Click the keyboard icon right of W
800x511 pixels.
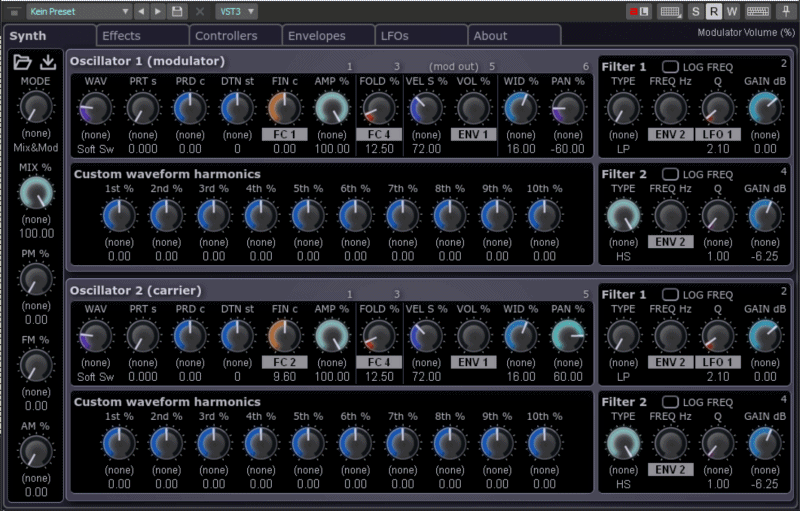coord(758,11)
